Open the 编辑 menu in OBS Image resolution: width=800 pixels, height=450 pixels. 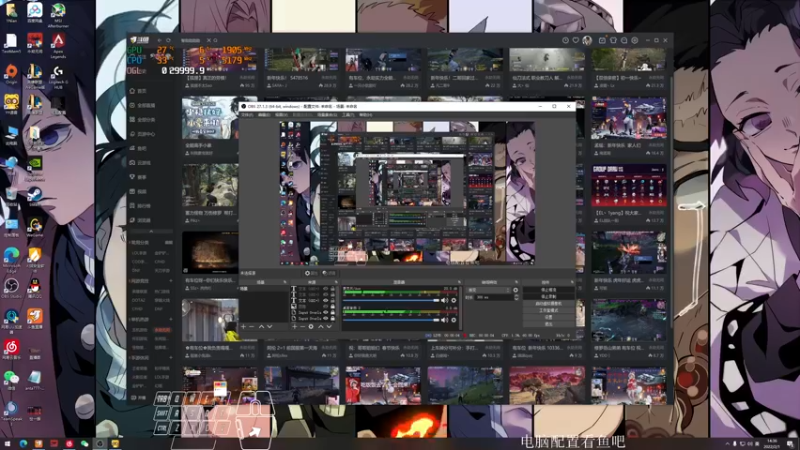coord(264,115)
